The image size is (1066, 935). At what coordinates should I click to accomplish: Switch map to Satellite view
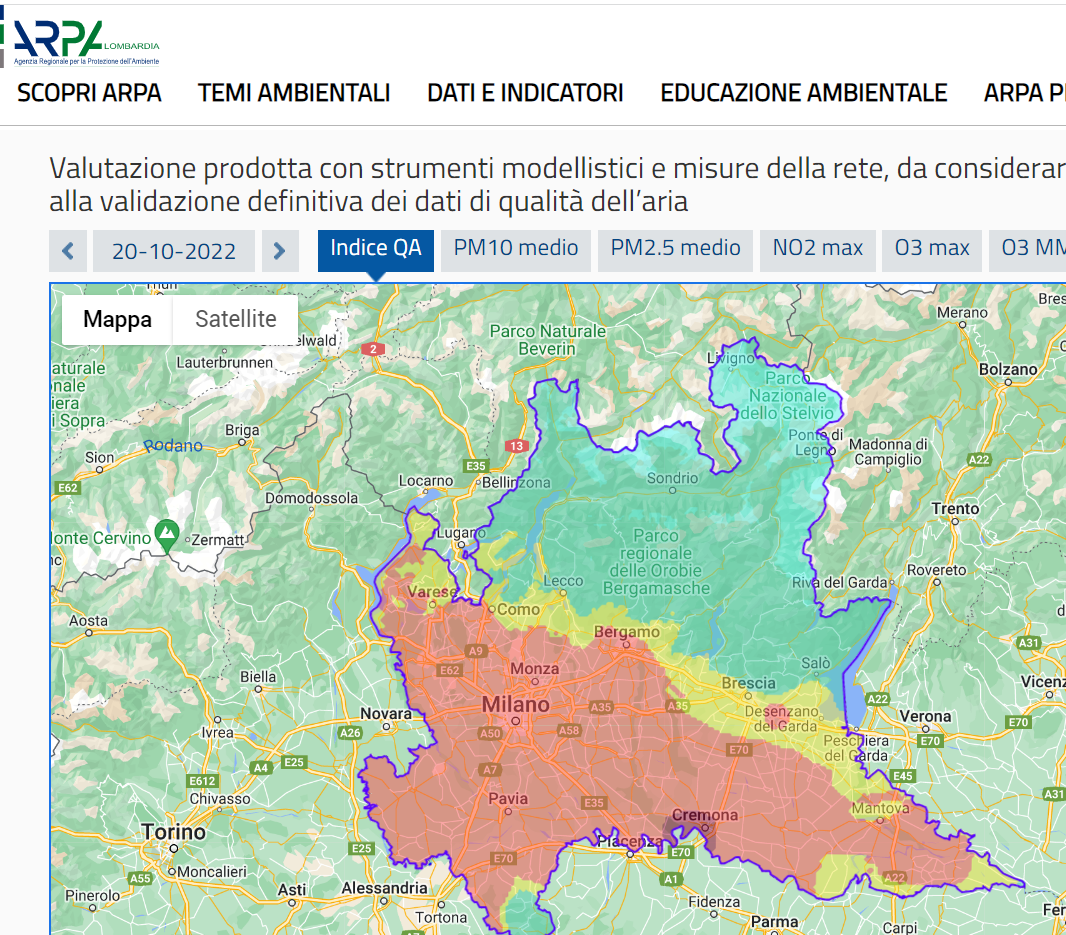coord(236,319)
